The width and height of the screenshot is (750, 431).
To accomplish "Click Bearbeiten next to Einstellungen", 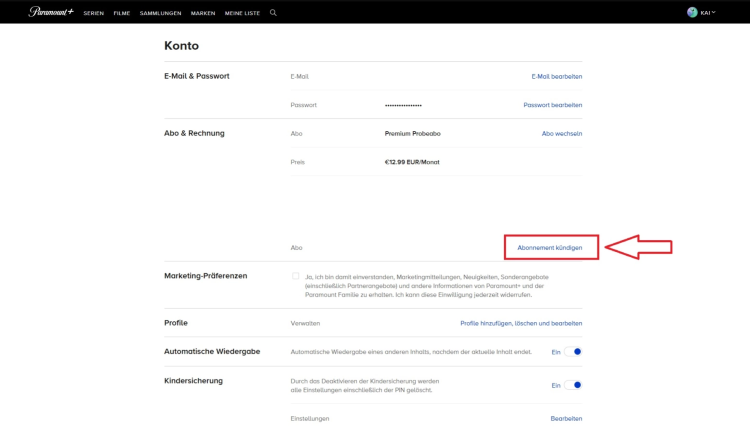I will [566, 418].
